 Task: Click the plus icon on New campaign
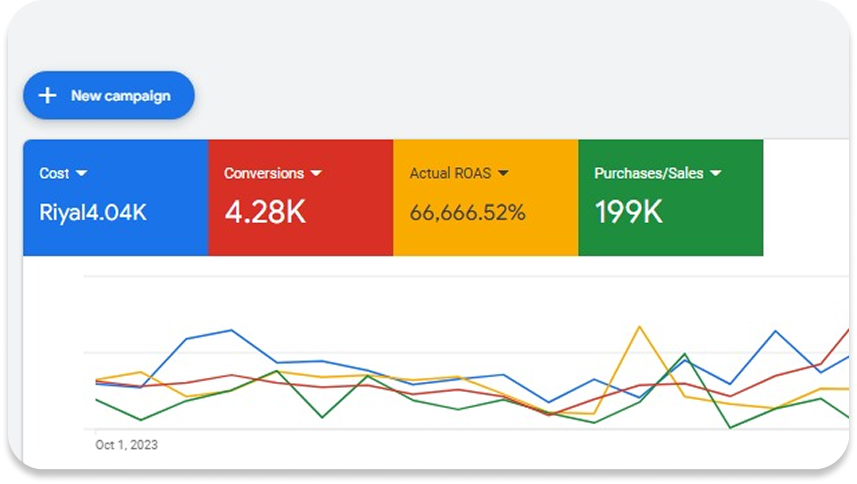point(47,96)
